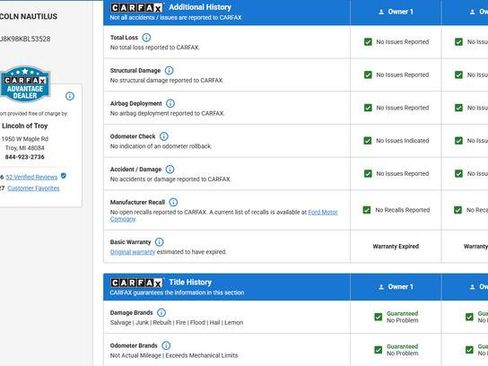Click the Owner 1 person icon in Title History
Image resolution: width=488 pixels, height=366 pixels.
pos(381,287)
